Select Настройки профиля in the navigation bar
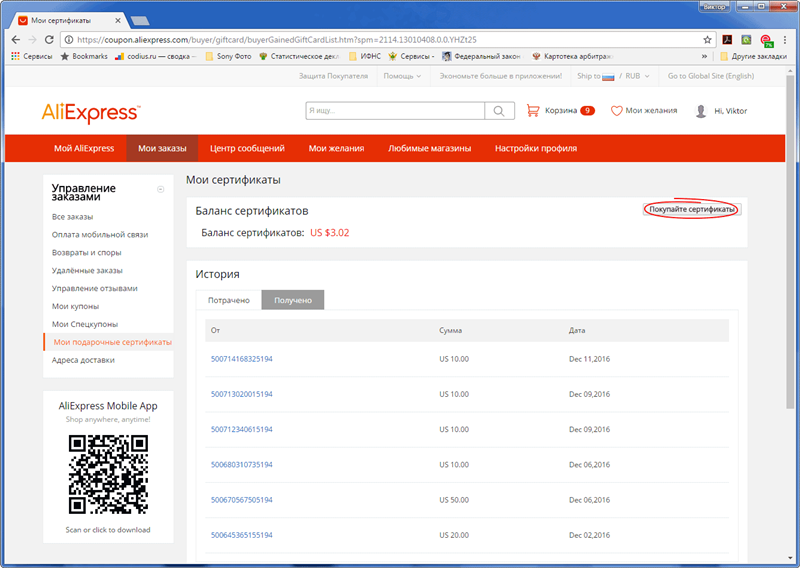800x568 pixels. 535,149
